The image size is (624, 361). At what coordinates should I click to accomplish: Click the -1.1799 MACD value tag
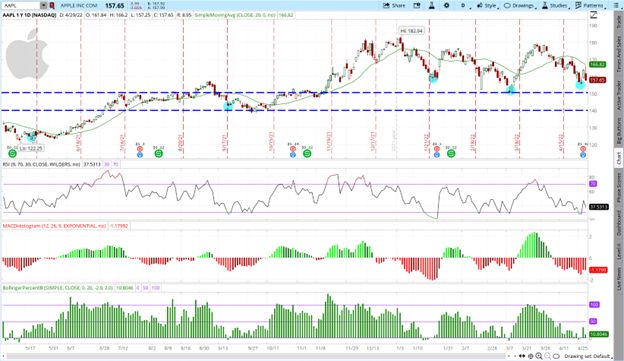[x=598, y=270]
